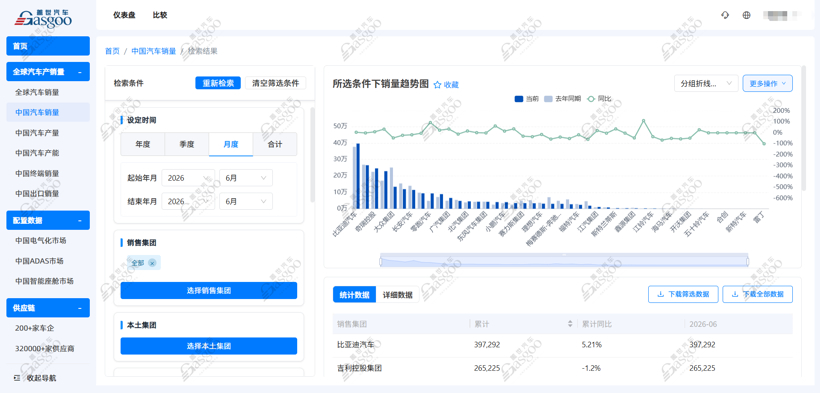Viewport: 820px width, 393px height.
Task: Toggle the 当前 legend series
Action: pos(526,98)
